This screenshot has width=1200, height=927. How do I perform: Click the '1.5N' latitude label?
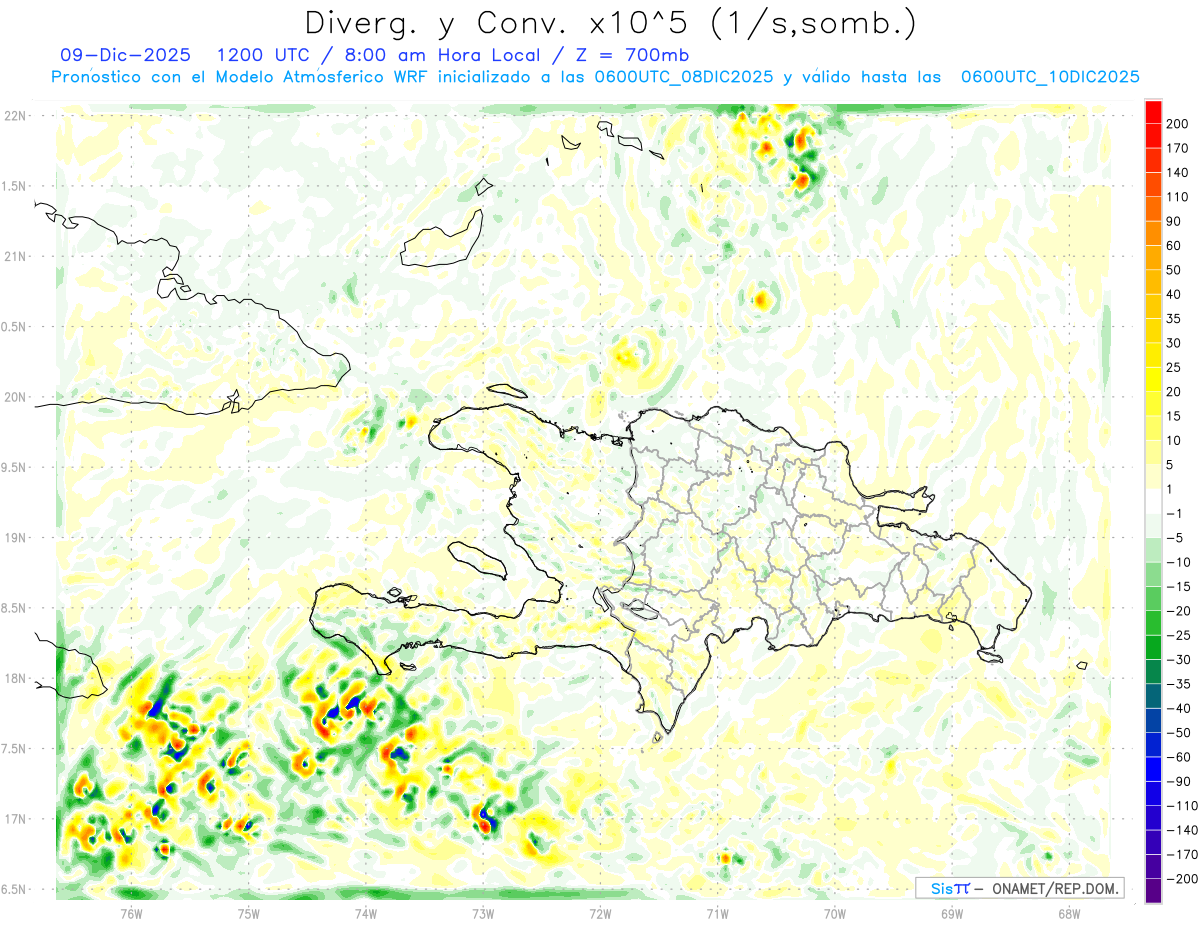[15, 186]
